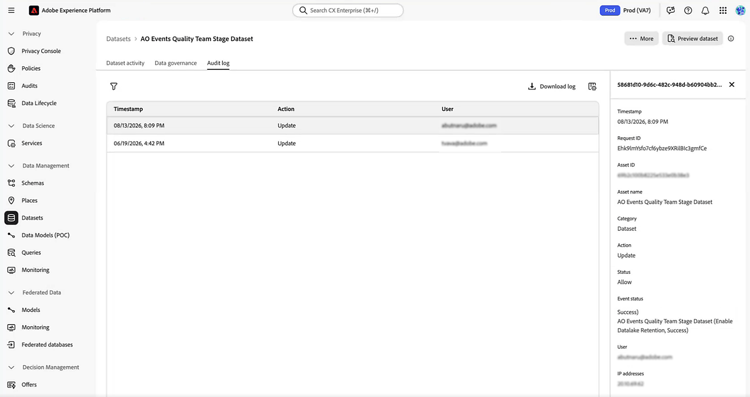The image size is (750, 397).
Task: Open the feedback chat icon in header
Action: (x=671, y=11)
